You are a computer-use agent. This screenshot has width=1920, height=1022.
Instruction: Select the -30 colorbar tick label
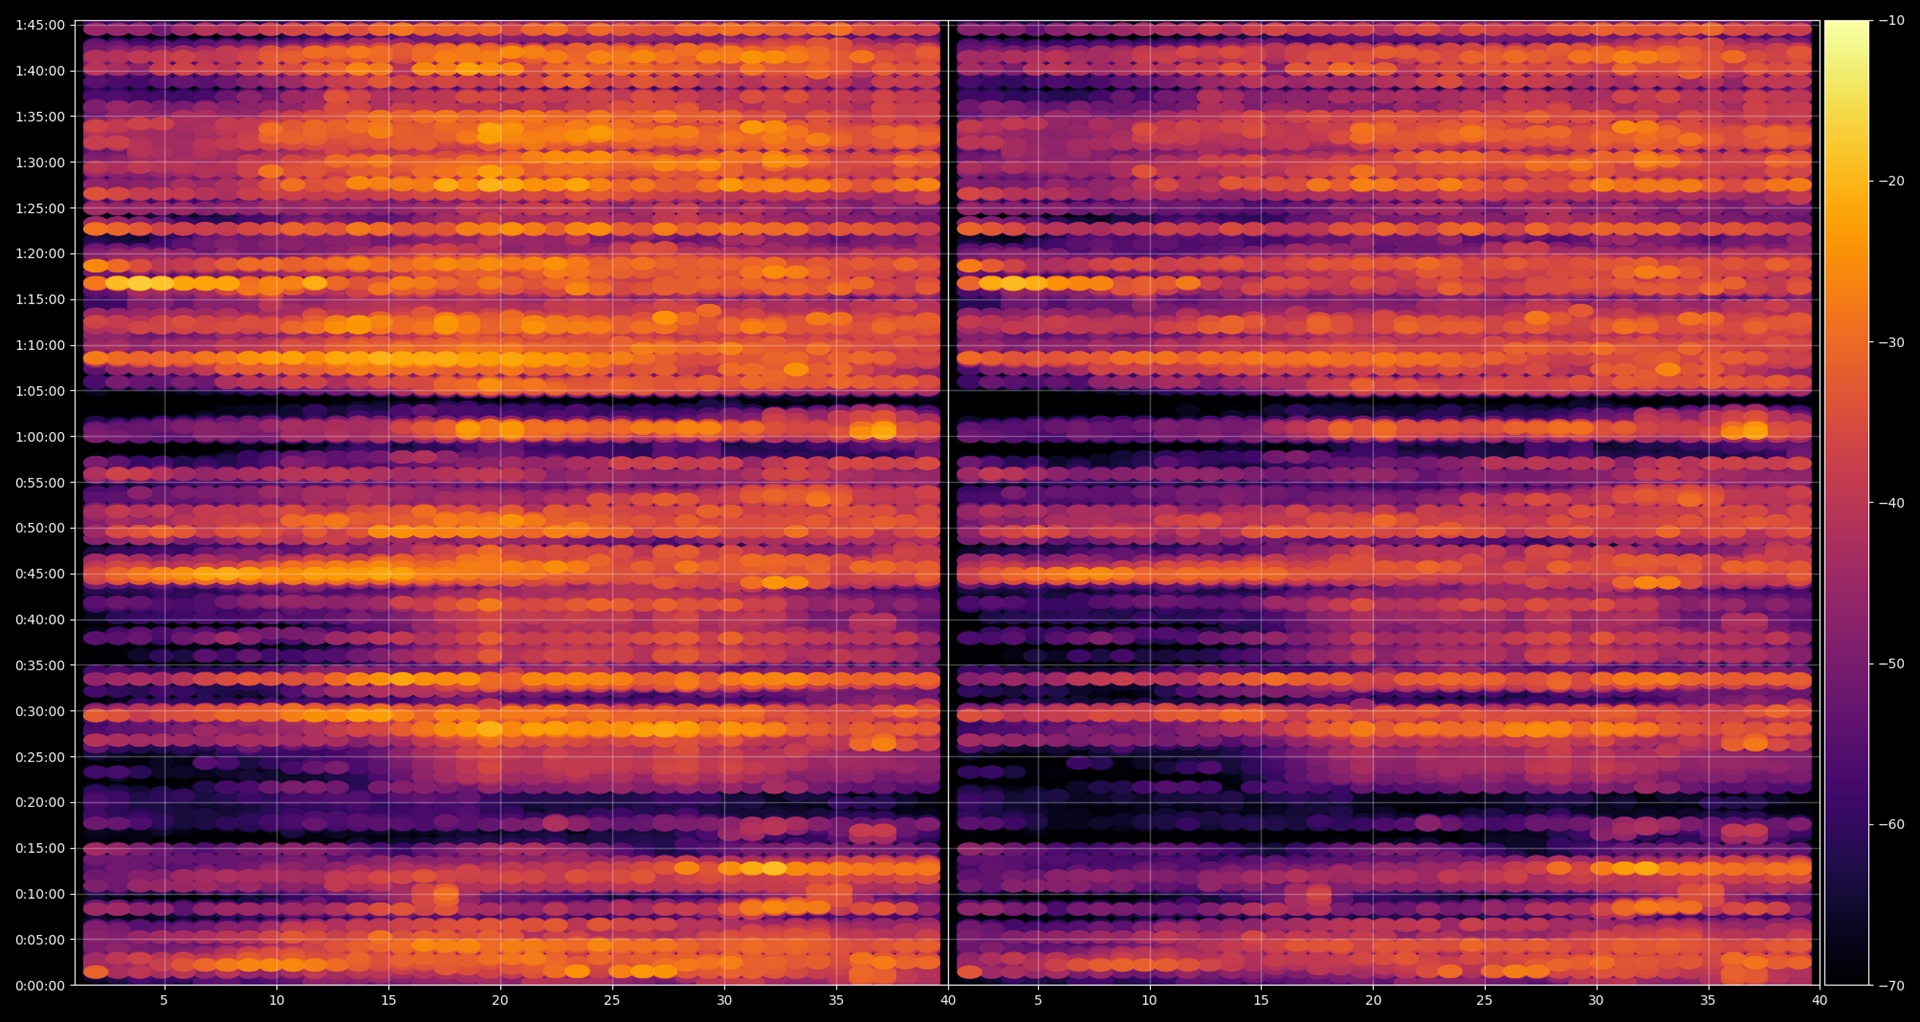[x=1892, y=342]
